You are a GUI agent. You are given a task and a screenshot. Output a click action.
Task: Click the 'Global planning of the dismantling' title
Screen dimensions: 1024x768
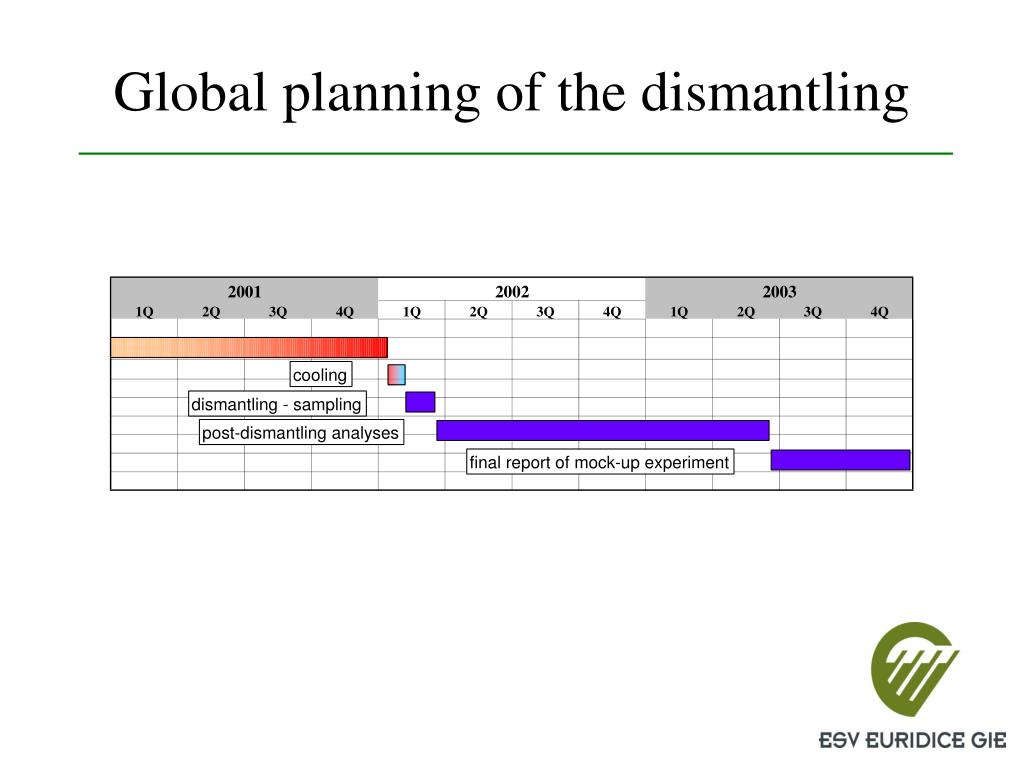pyautogui.click(x=511, y=93)
